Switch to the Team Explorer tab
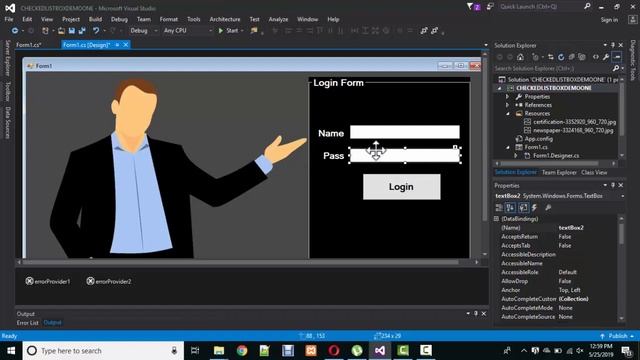 coord(559,173)
